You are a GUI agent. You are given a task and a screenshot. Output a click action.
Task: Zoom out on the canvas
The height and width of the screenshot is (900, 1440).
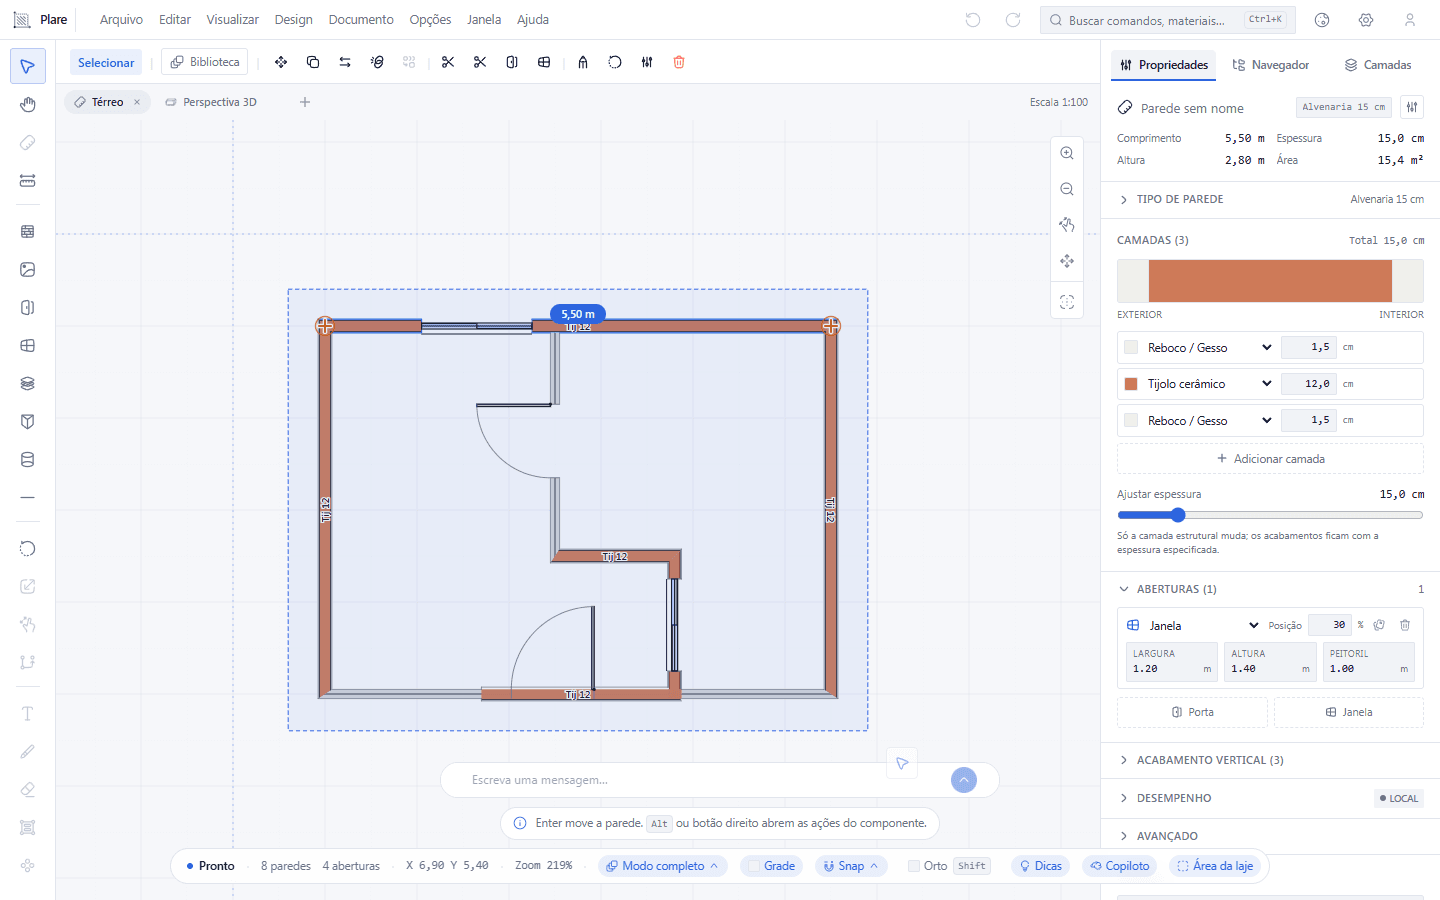tap(1067, 189)
